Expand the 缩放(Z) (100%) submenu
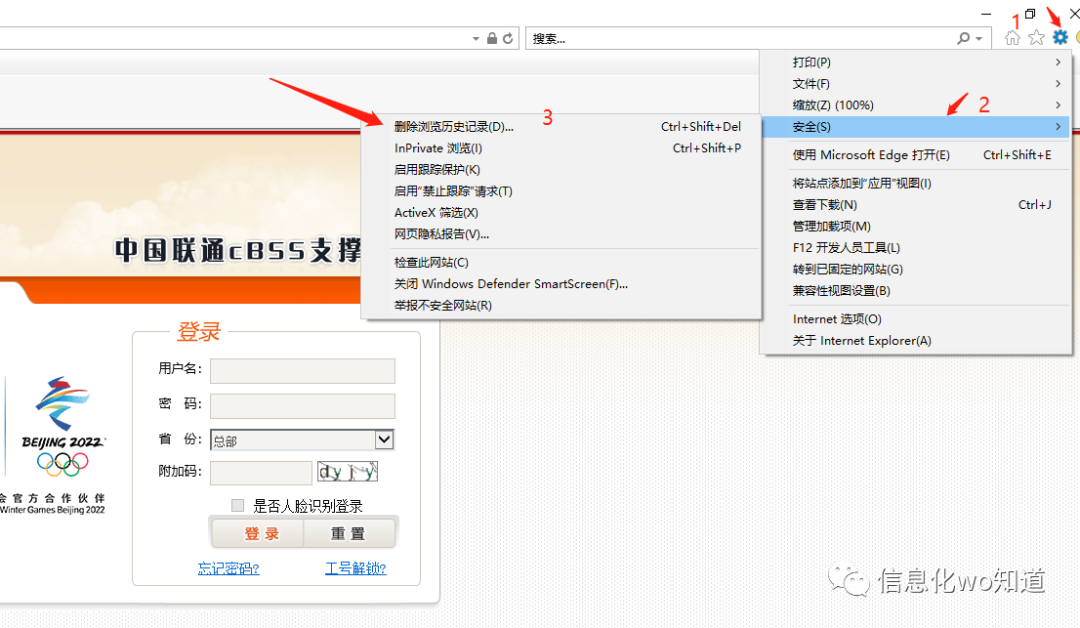Image resolution: width=1080 pixels, height=628 pixels. click(x=916, y=105)
